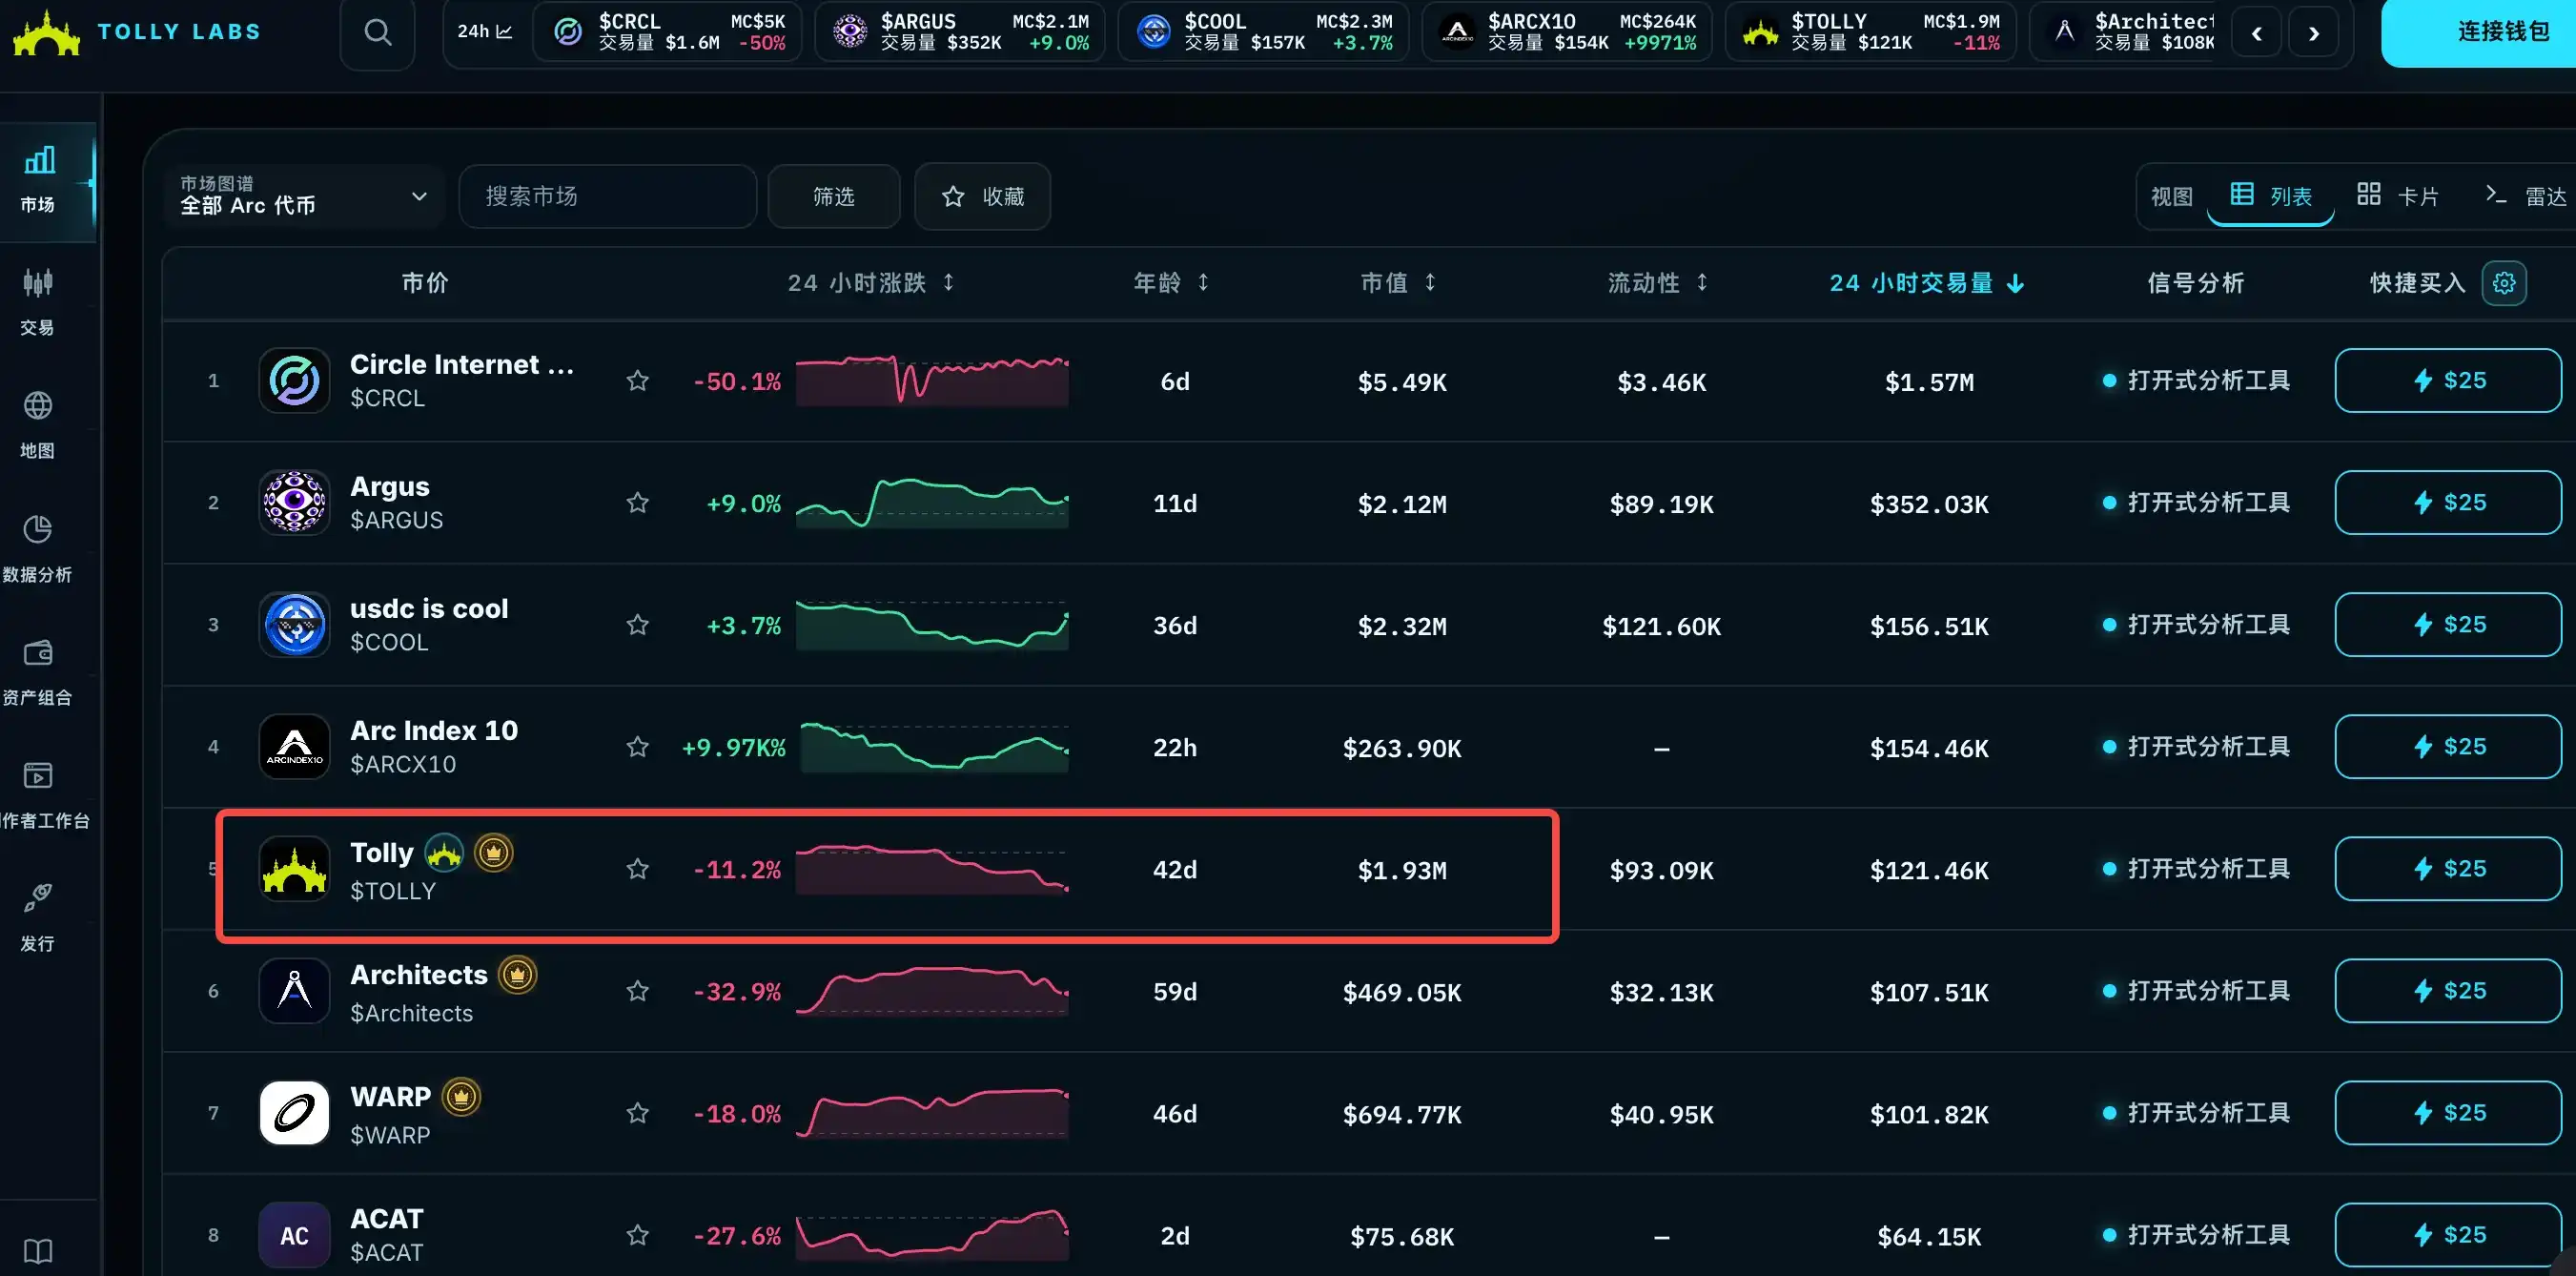2576x1276 pixels.
Task: Click the Argus price sparkline
Action: point(932,502)
